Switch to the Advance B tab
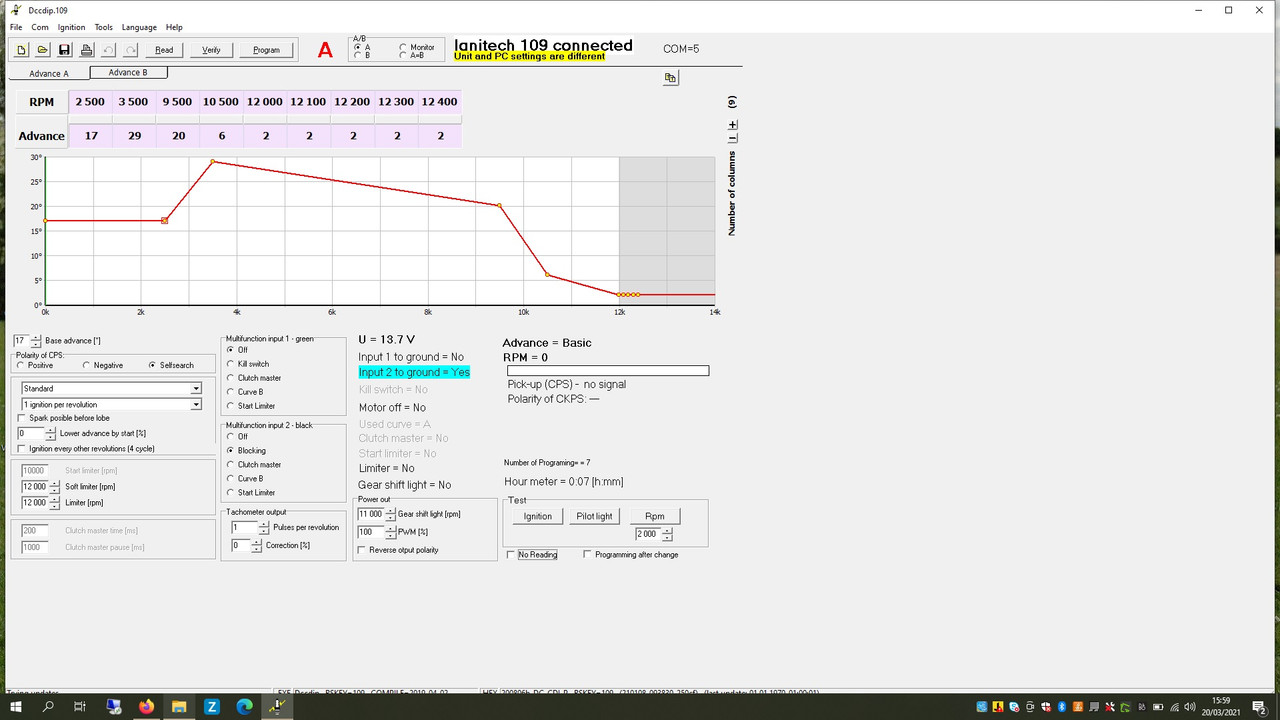 tap(128, 72)
